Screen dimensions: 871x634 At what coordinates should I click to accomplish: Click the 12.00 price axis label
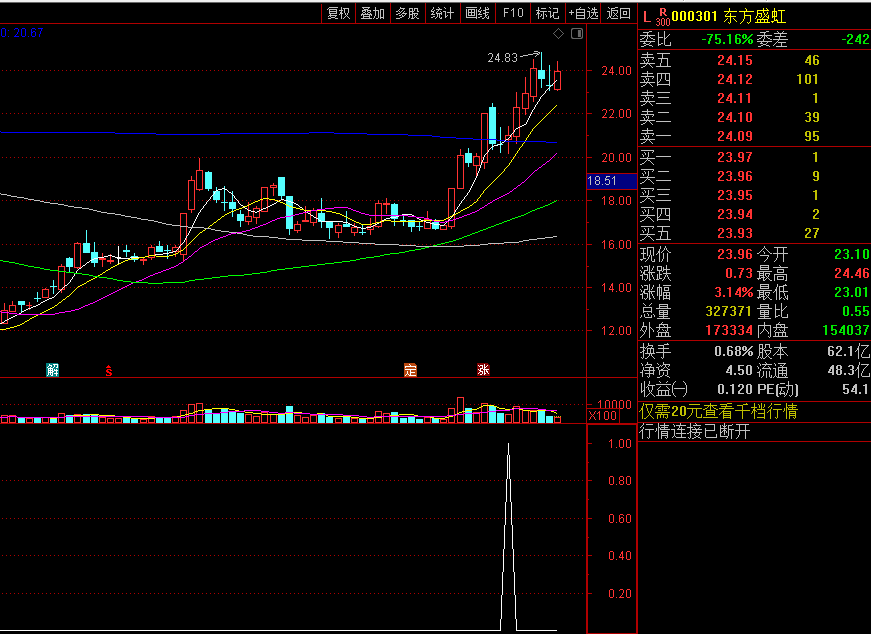tap(617, 331)
